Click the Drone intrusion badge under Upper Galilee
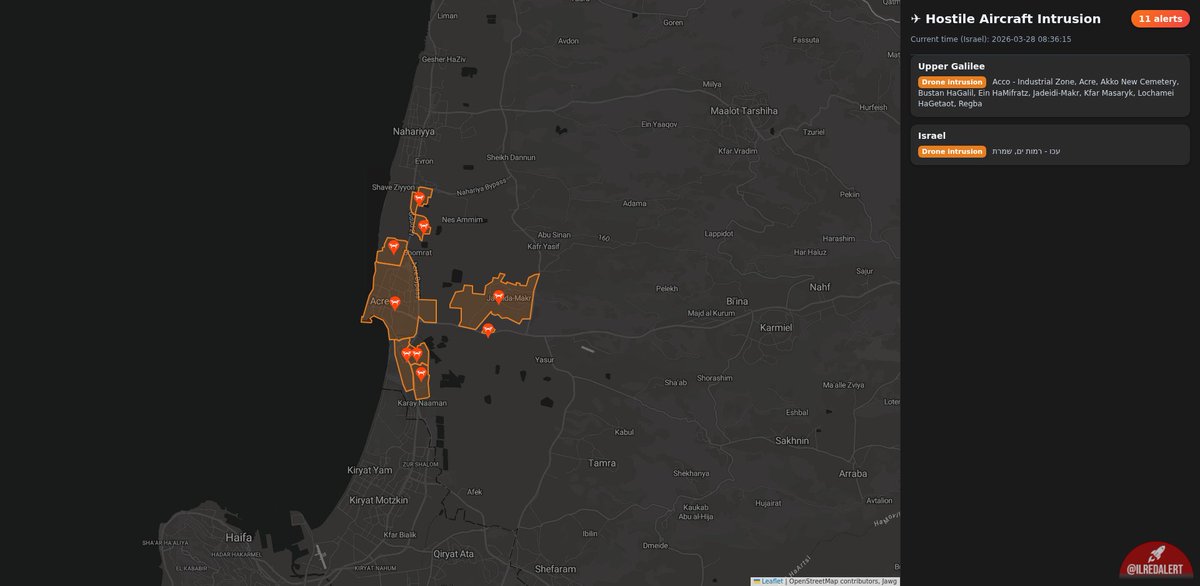Viewport: 1200px width, 586px height. click(x=952, y=82)
